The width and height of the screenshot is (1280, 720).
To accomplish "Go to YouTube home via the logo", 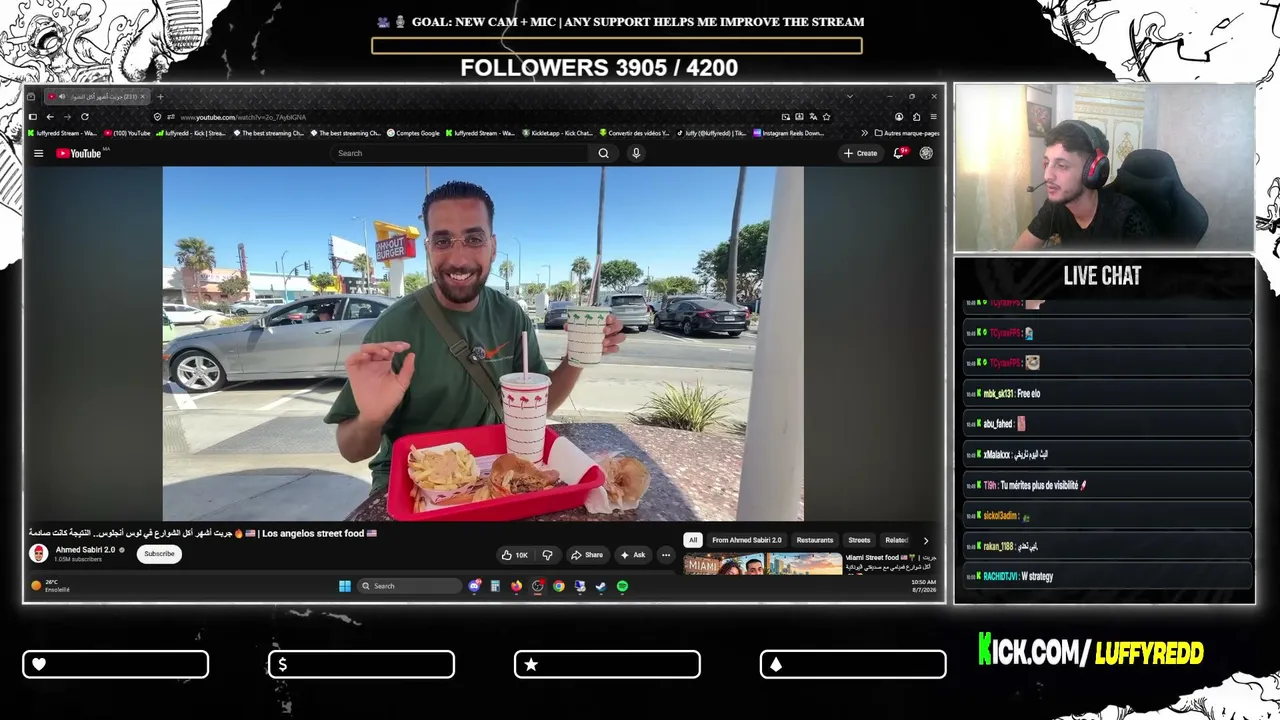I will 80,153.
